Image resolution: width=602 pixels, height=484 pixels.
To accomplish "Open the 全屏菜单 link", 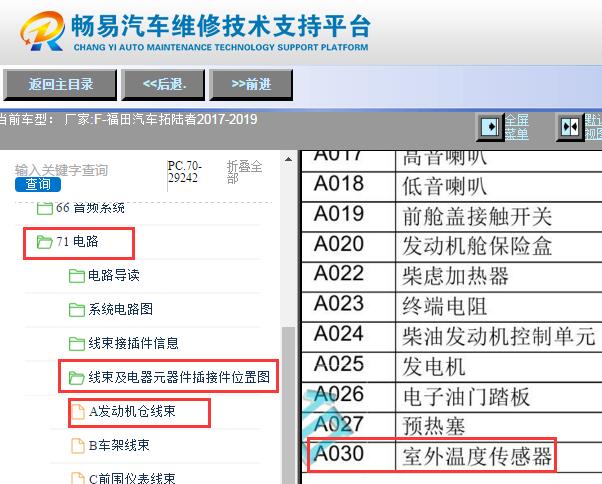I will (516, 127).
